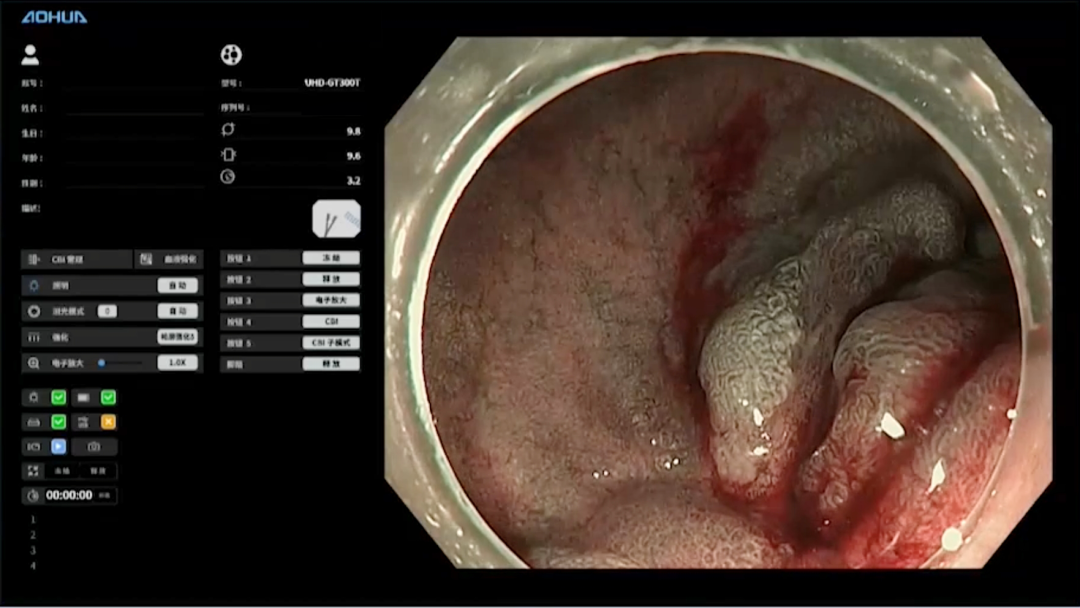1080x608 pixels.
Task: Click the birthday input field, third row
Action: [x=135, y=134]
